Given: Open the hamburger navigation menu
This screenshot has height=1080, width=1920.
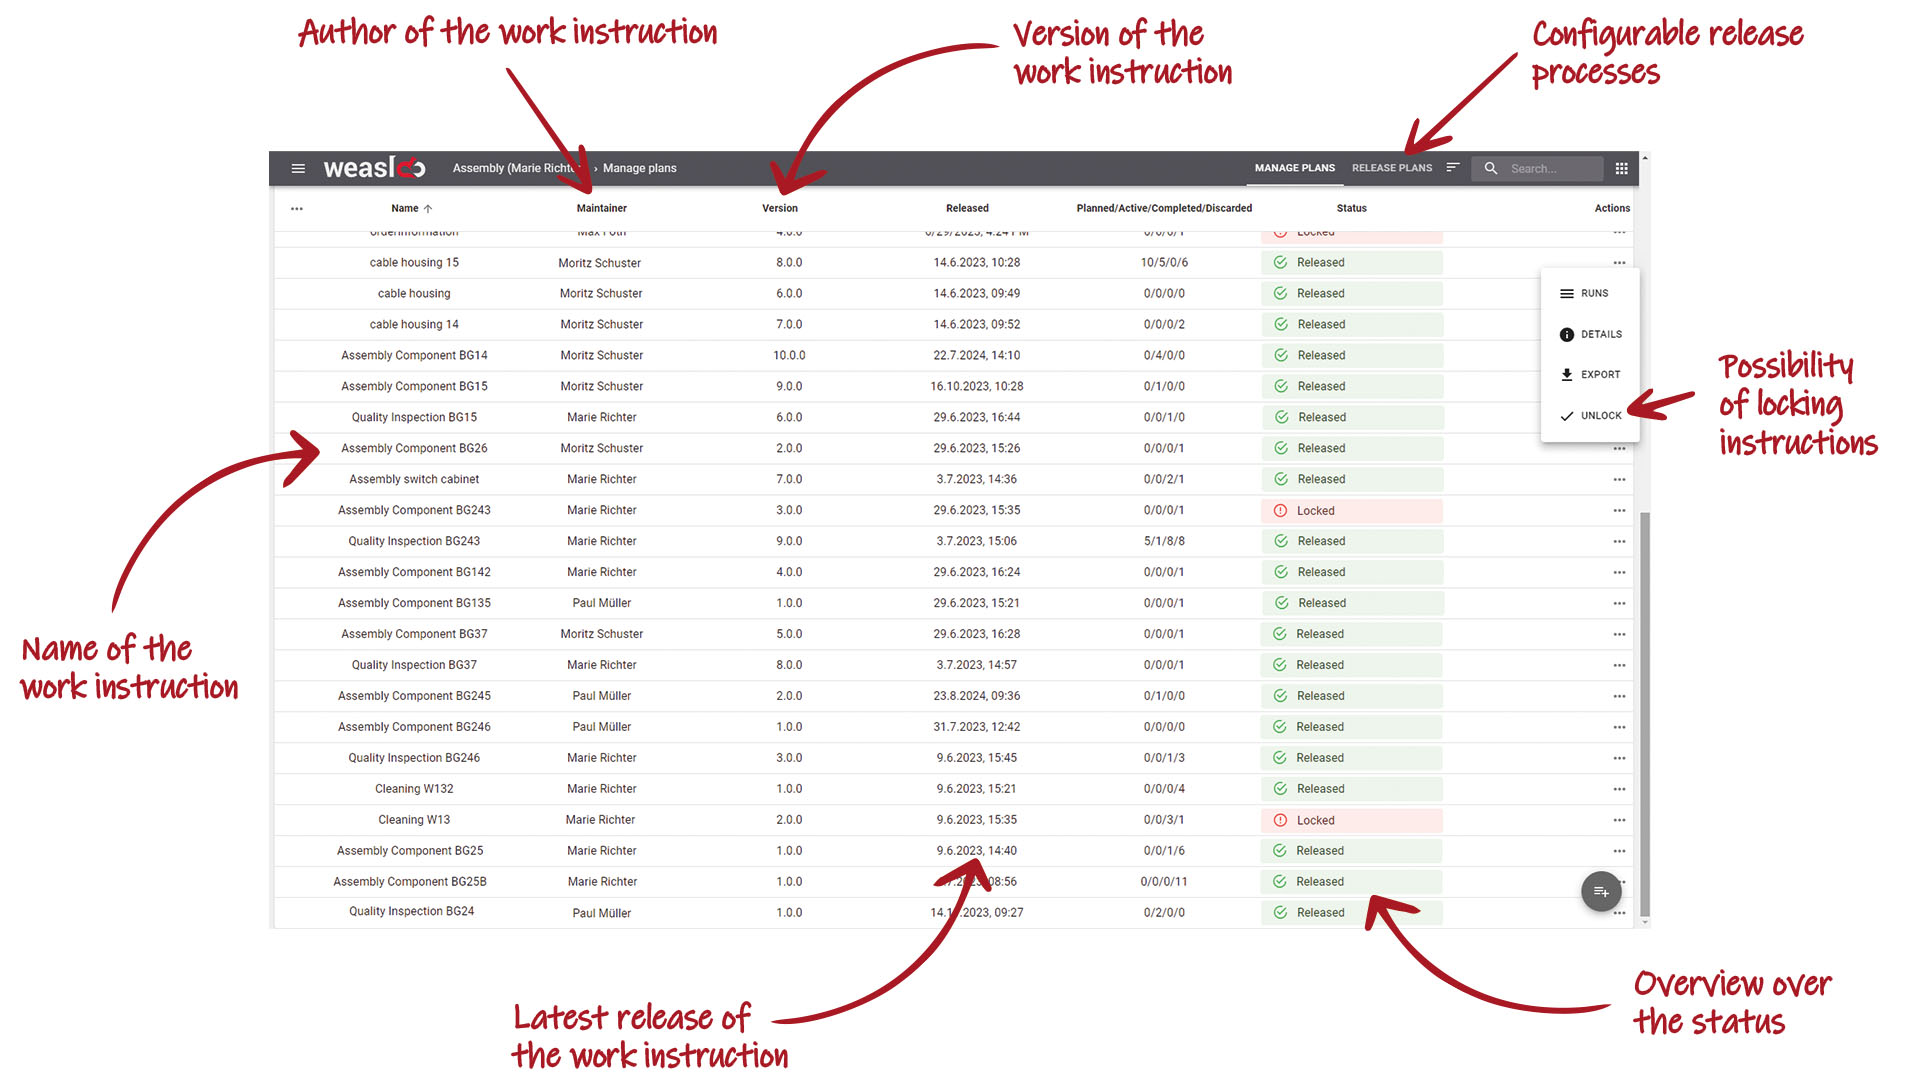Looking at the screenshot, I should (x=298, y=168).
